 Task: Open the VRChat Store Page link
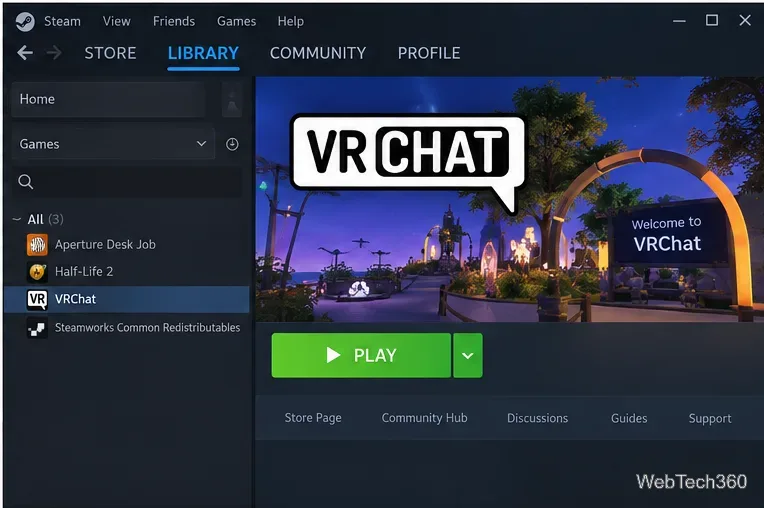click(x=313, y=418)
